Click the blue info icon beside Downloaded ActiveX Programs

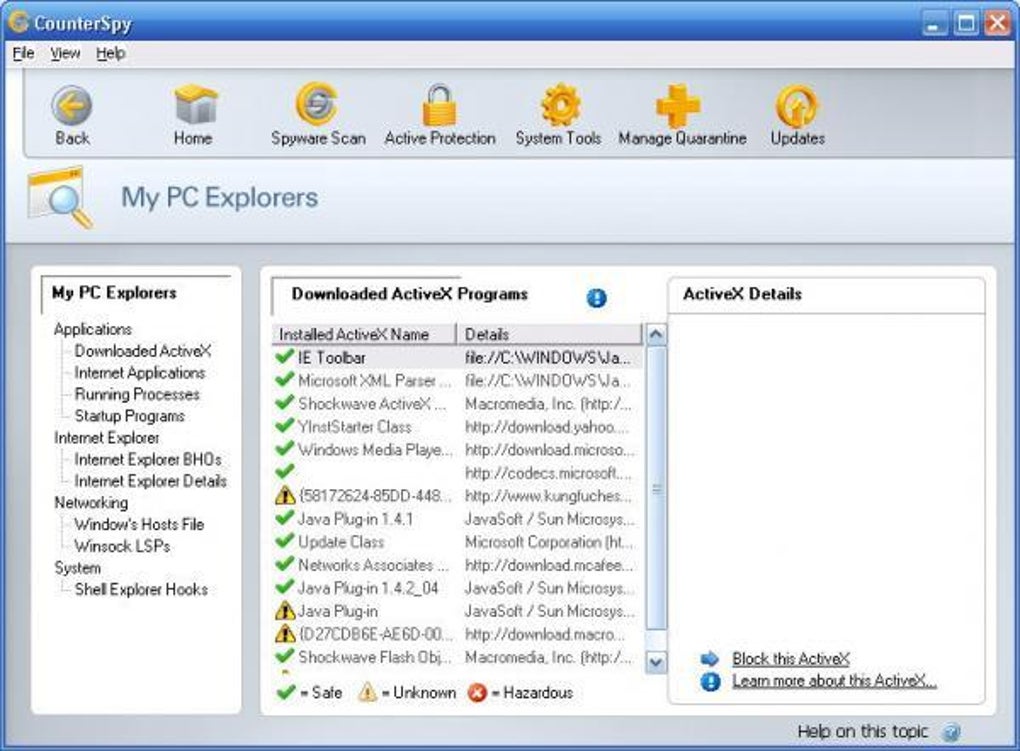point(596,298)
